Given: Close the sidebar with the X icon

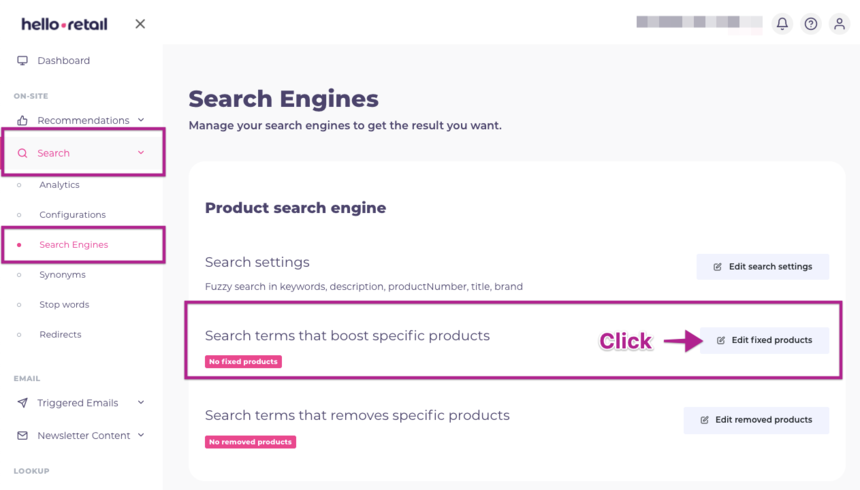Looking at the screenshot, I should tap(140, 24).
